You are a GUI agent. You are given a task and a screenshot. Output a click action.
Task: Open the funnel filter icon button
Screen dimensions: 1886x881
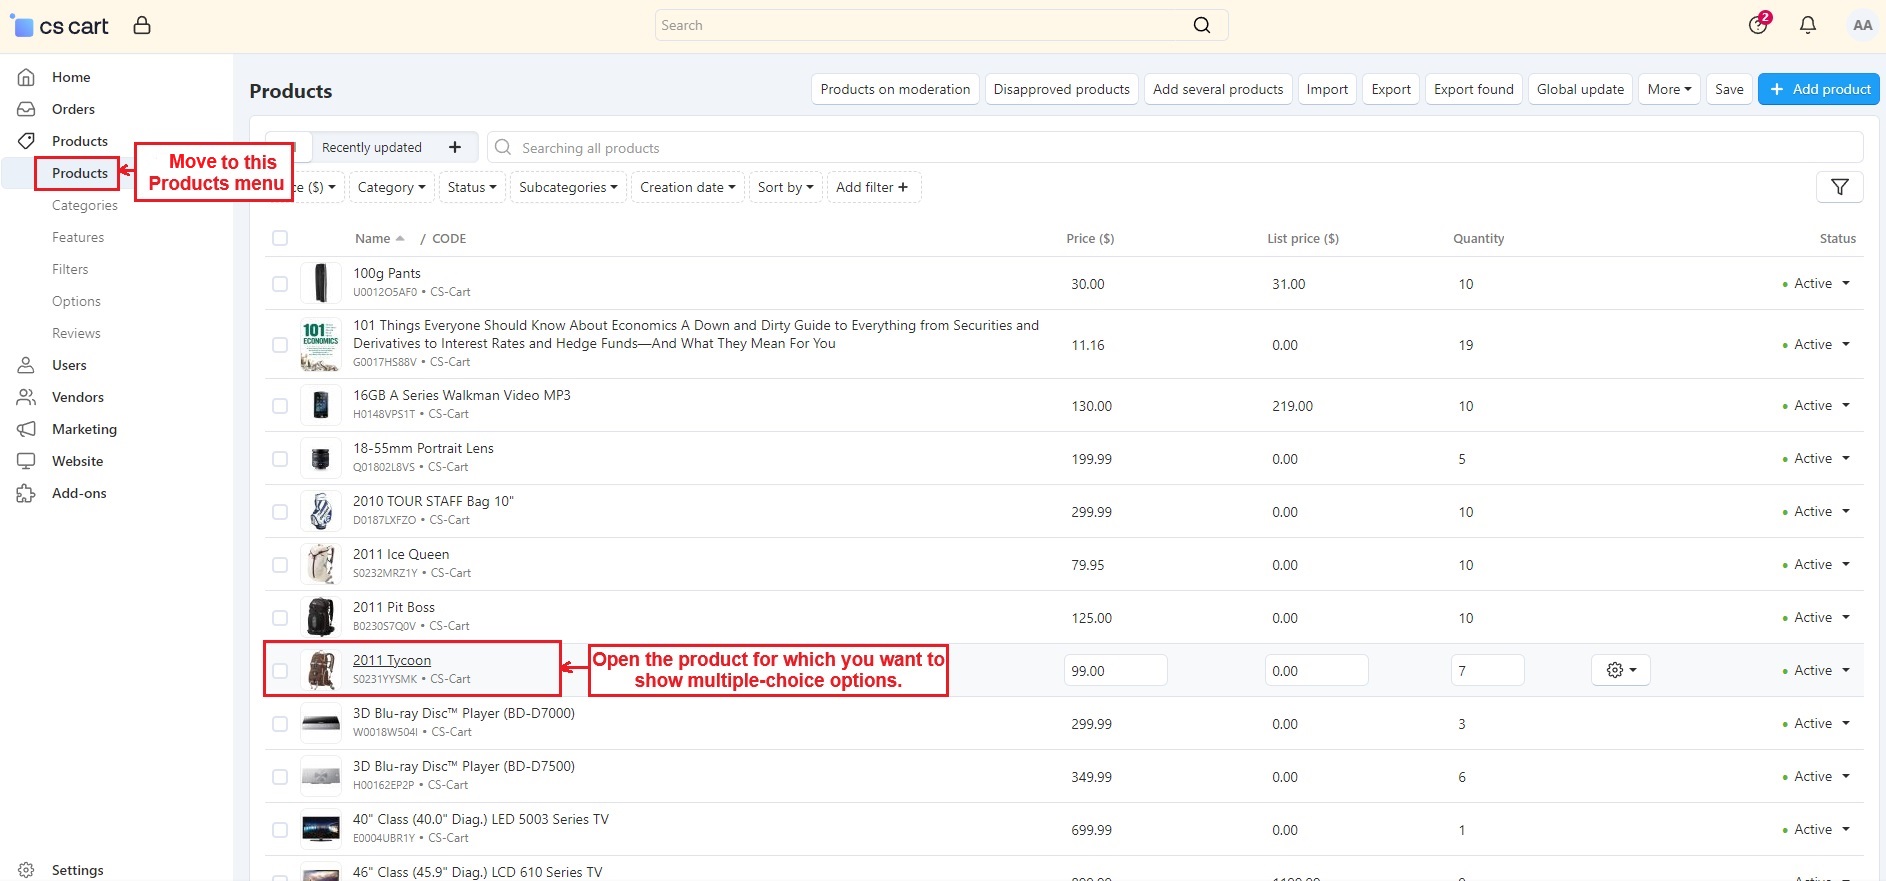(1839, 187)
